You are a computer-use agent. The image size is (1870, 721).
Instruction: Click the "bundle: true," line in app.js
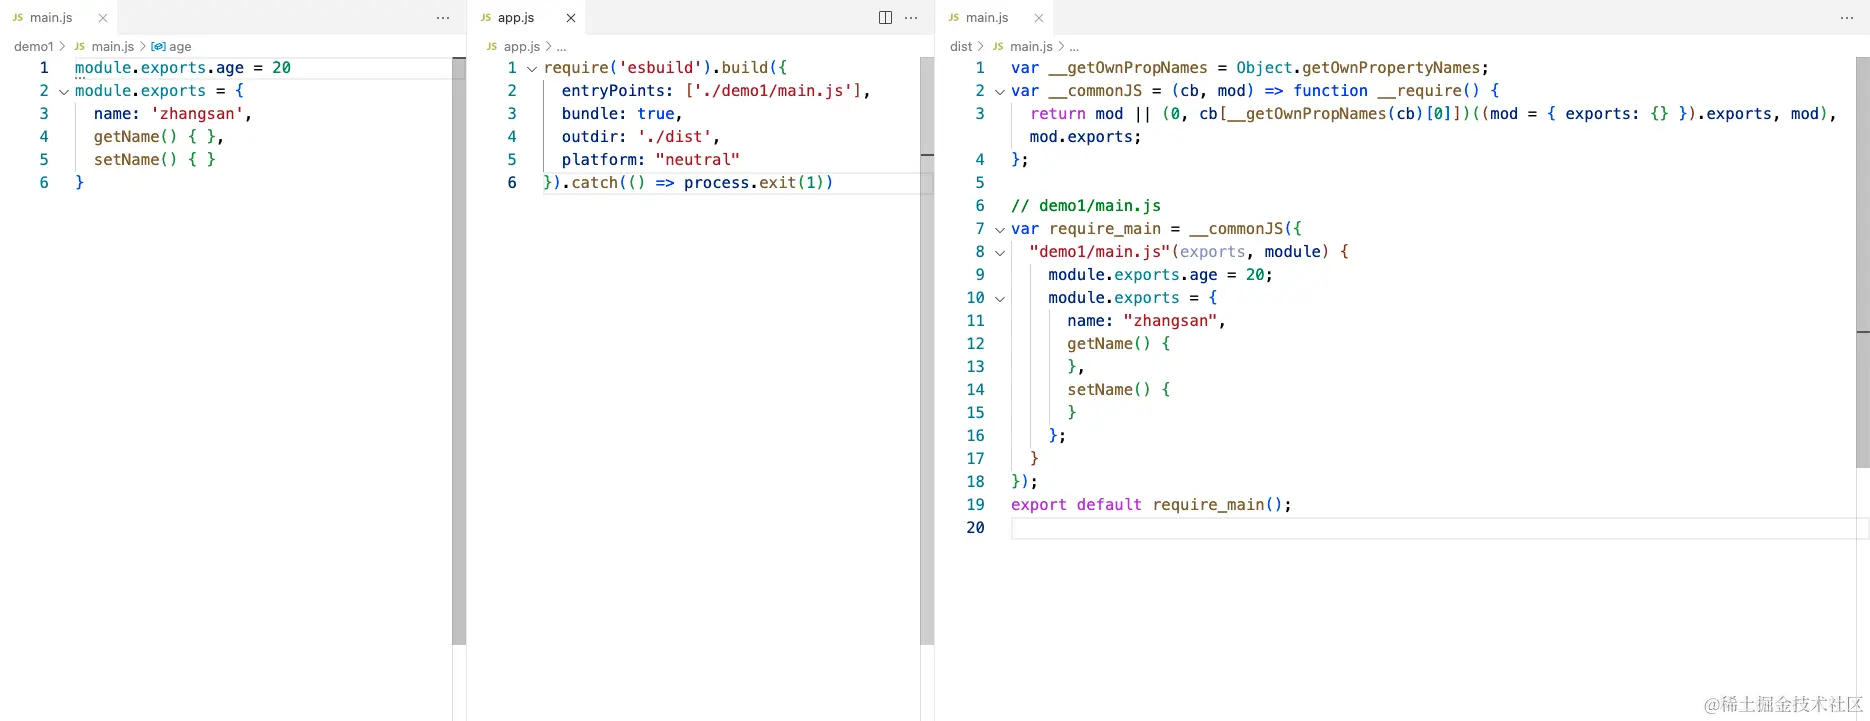coord(622,114)
